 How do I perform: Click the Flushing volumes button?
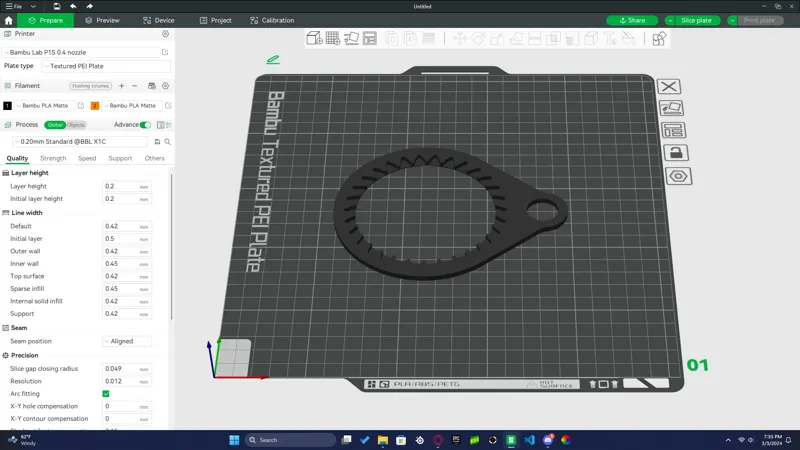coord(90,86)
